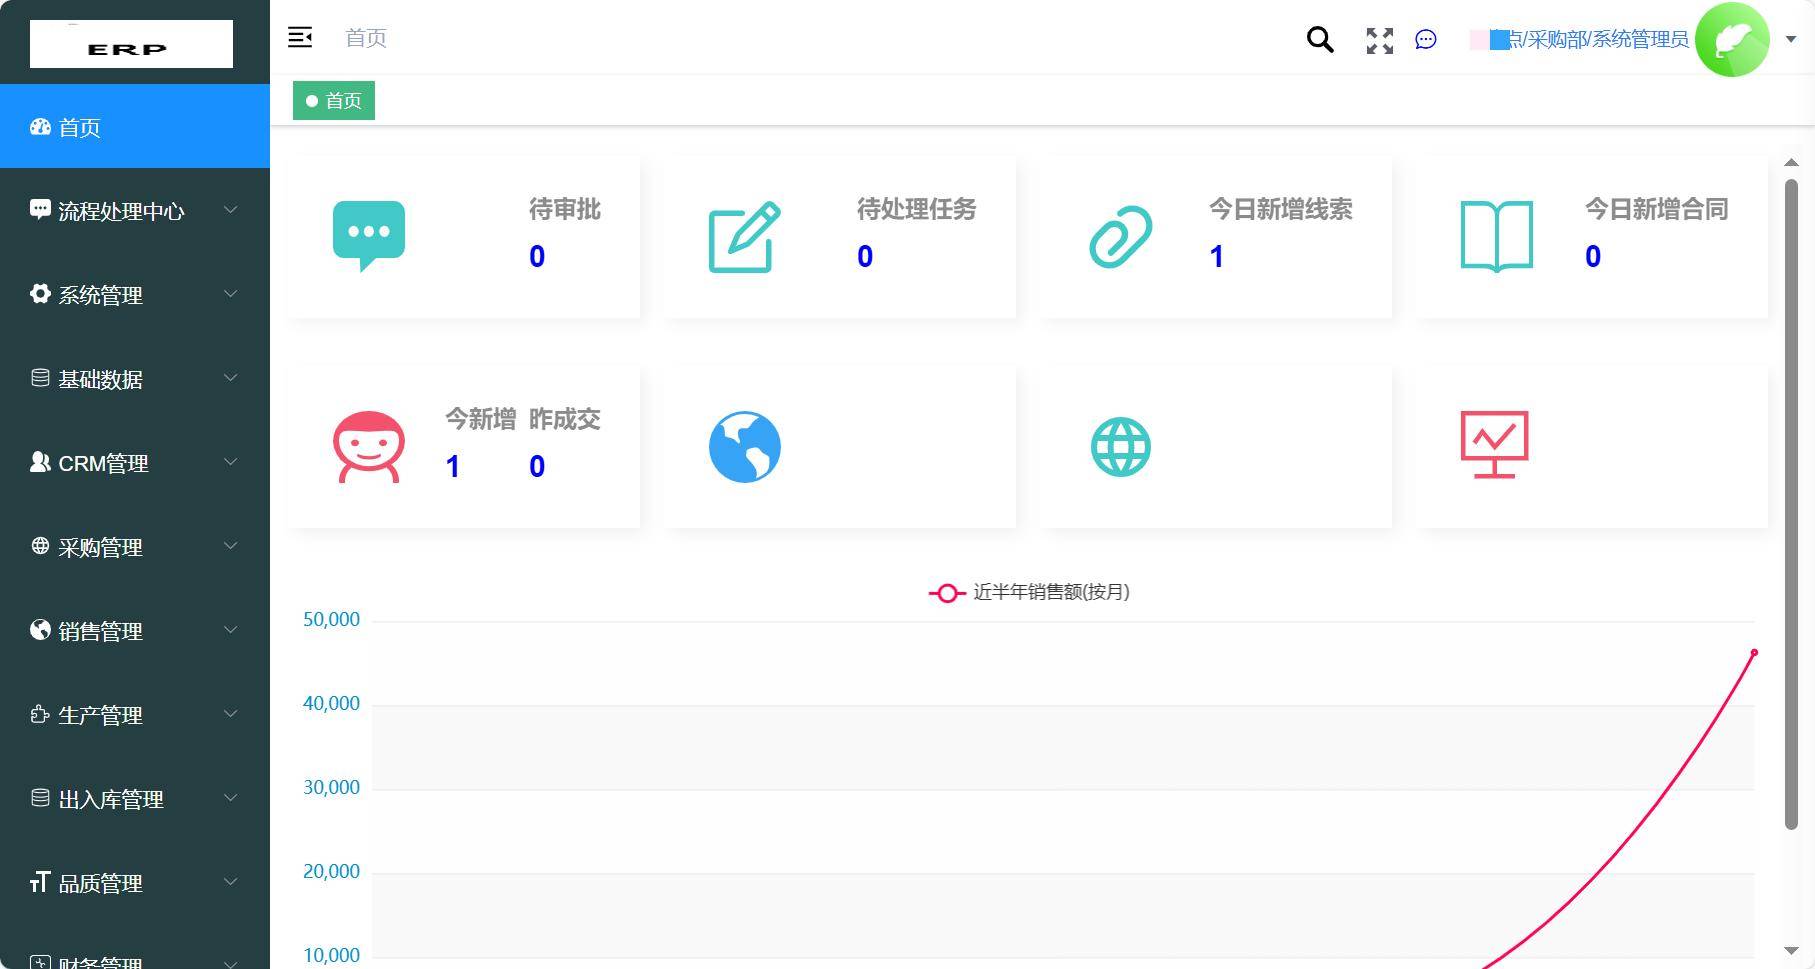Viewport: 1815px width, 969px height.
Task: Click the 采购管理 globe icon
Action: 40,545
